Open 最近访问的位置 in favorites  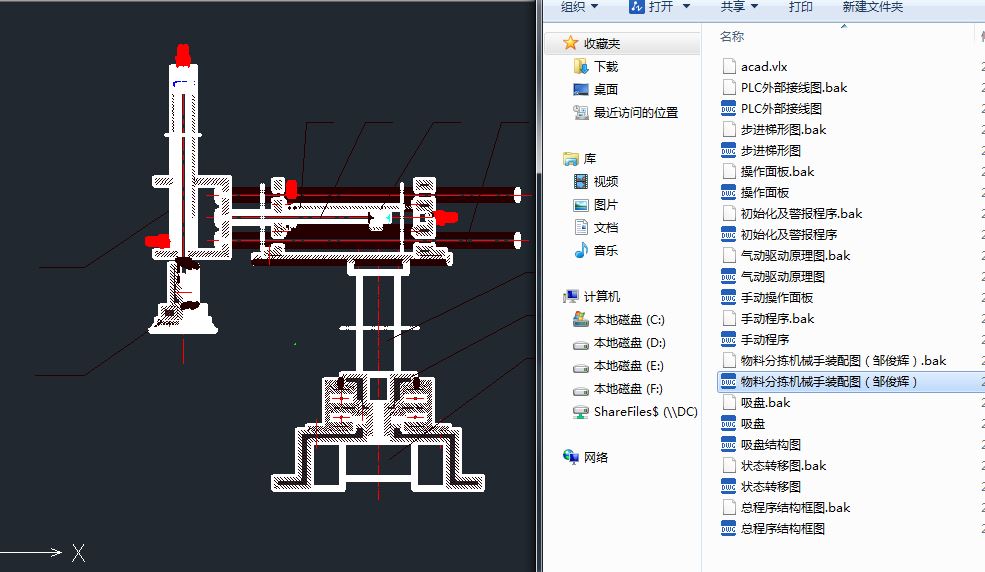coord(635,113)
